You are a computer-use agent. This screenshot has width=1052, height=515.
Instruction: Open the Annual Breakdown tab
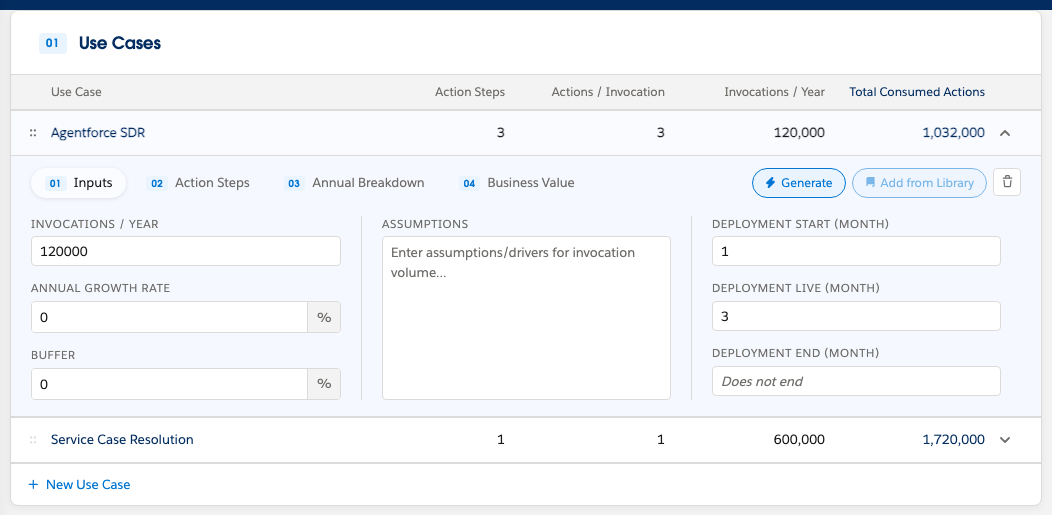tap(355, 182)
